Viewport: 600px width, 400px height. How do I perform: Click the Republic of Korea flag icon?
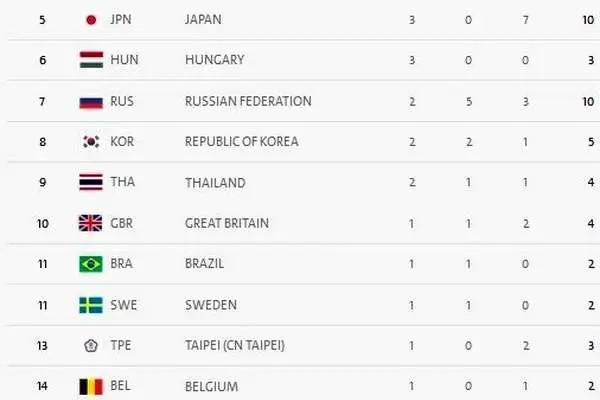coord(91,142)
